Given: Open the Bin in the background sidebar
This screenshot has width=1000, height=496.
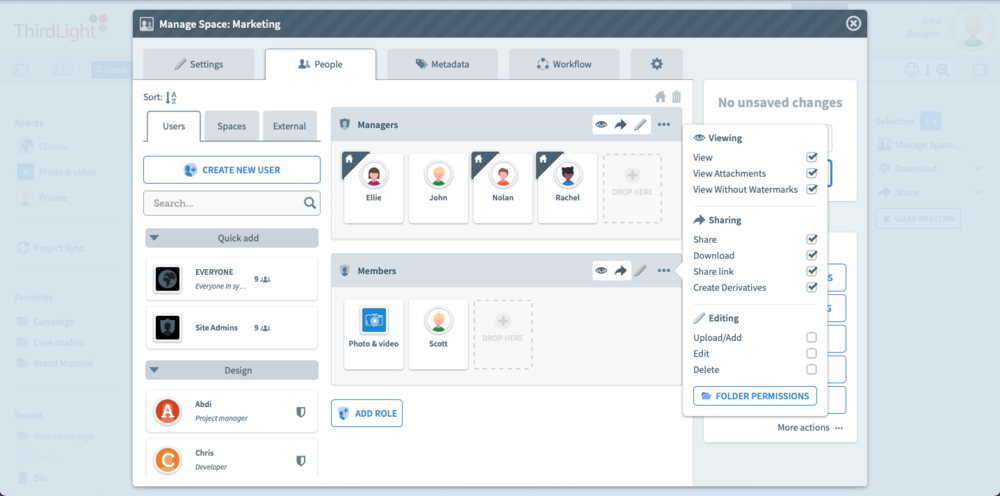Looking at the screenshot, I should (32, 478).
